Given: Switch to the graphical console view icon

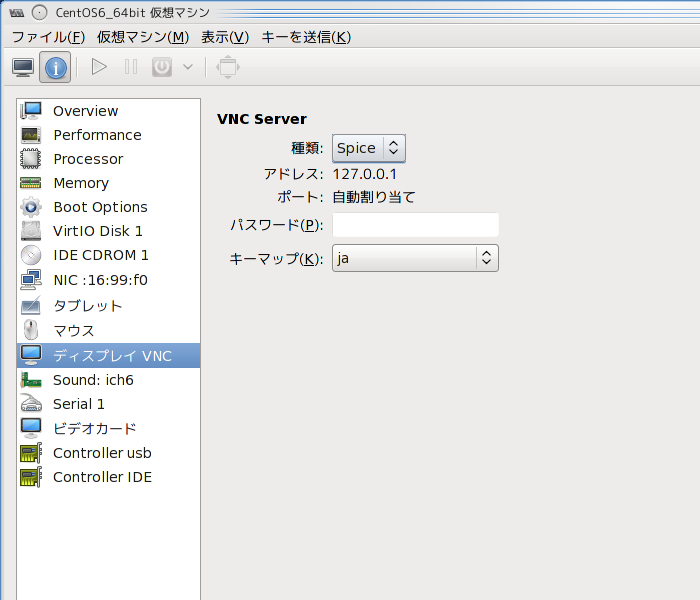Looking at the screenshot, I should (23, 67).
